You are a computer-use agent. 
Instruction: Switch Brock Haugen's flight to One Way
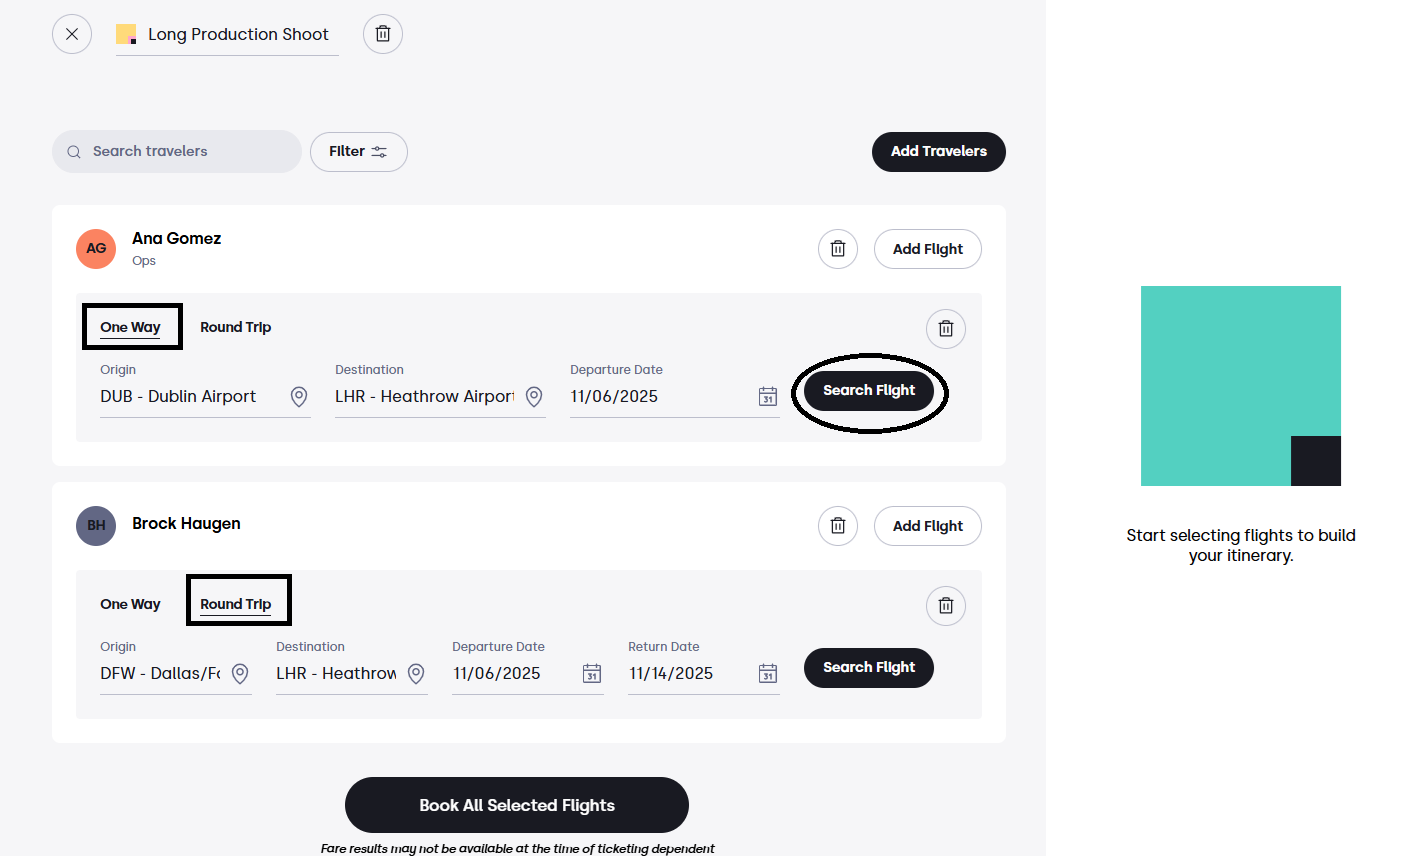click(130, 604)
